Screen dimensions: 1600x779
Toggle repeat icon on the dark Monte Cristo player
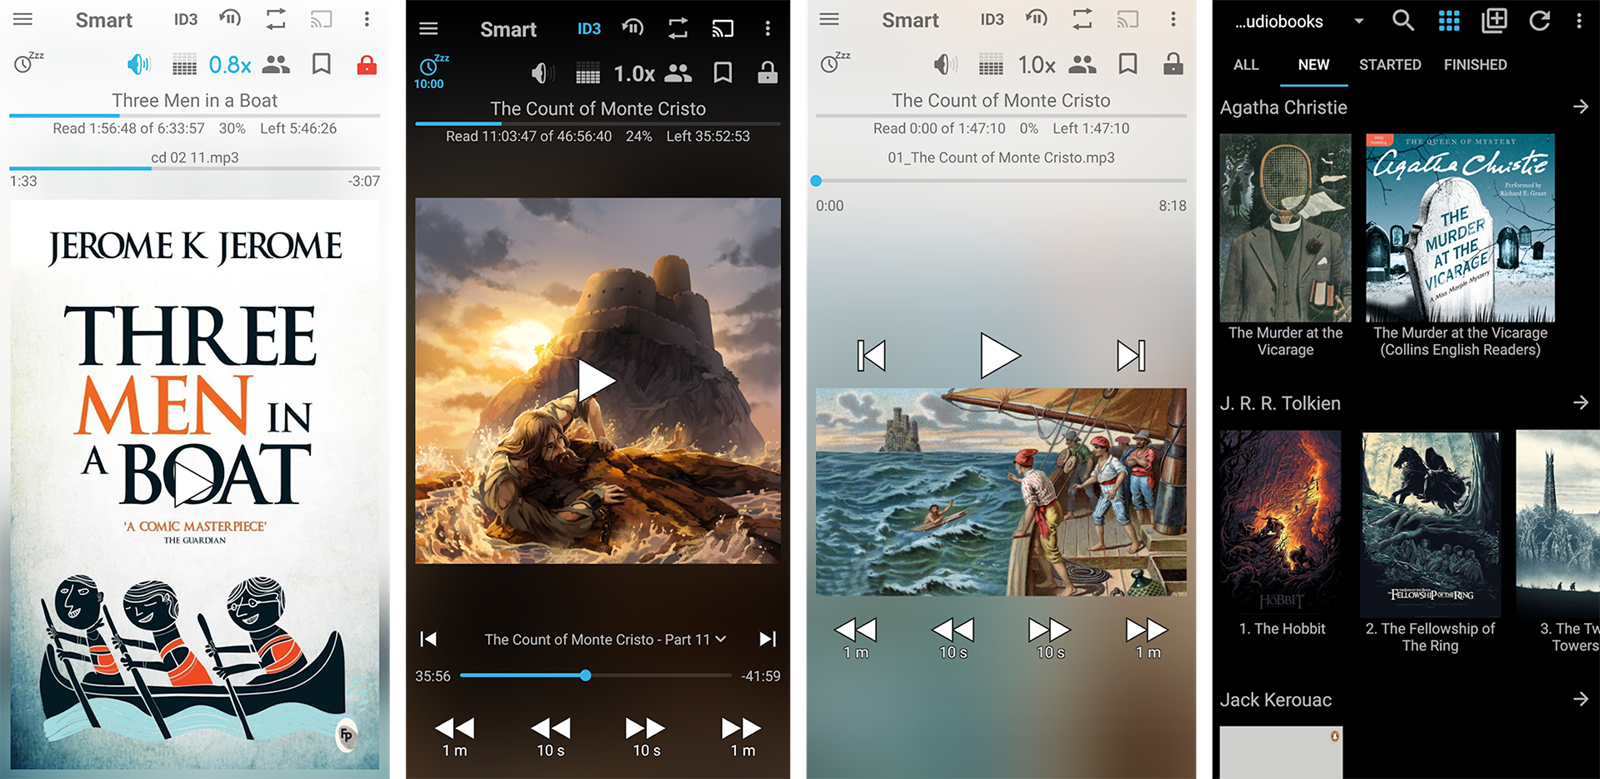678,29
